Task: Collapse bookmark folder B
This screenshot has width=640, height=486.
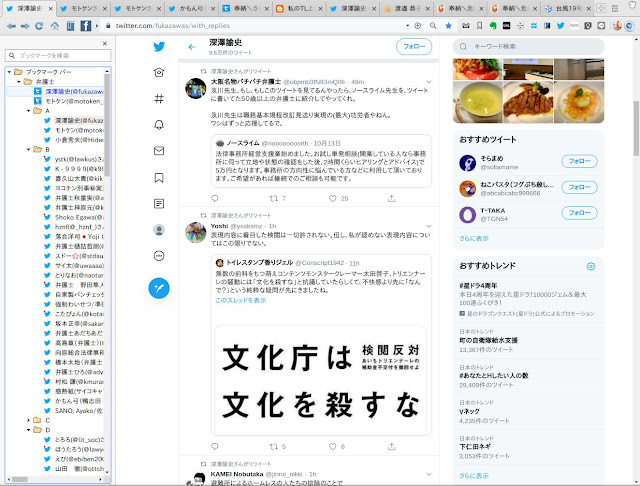Action: pos(29,149)
